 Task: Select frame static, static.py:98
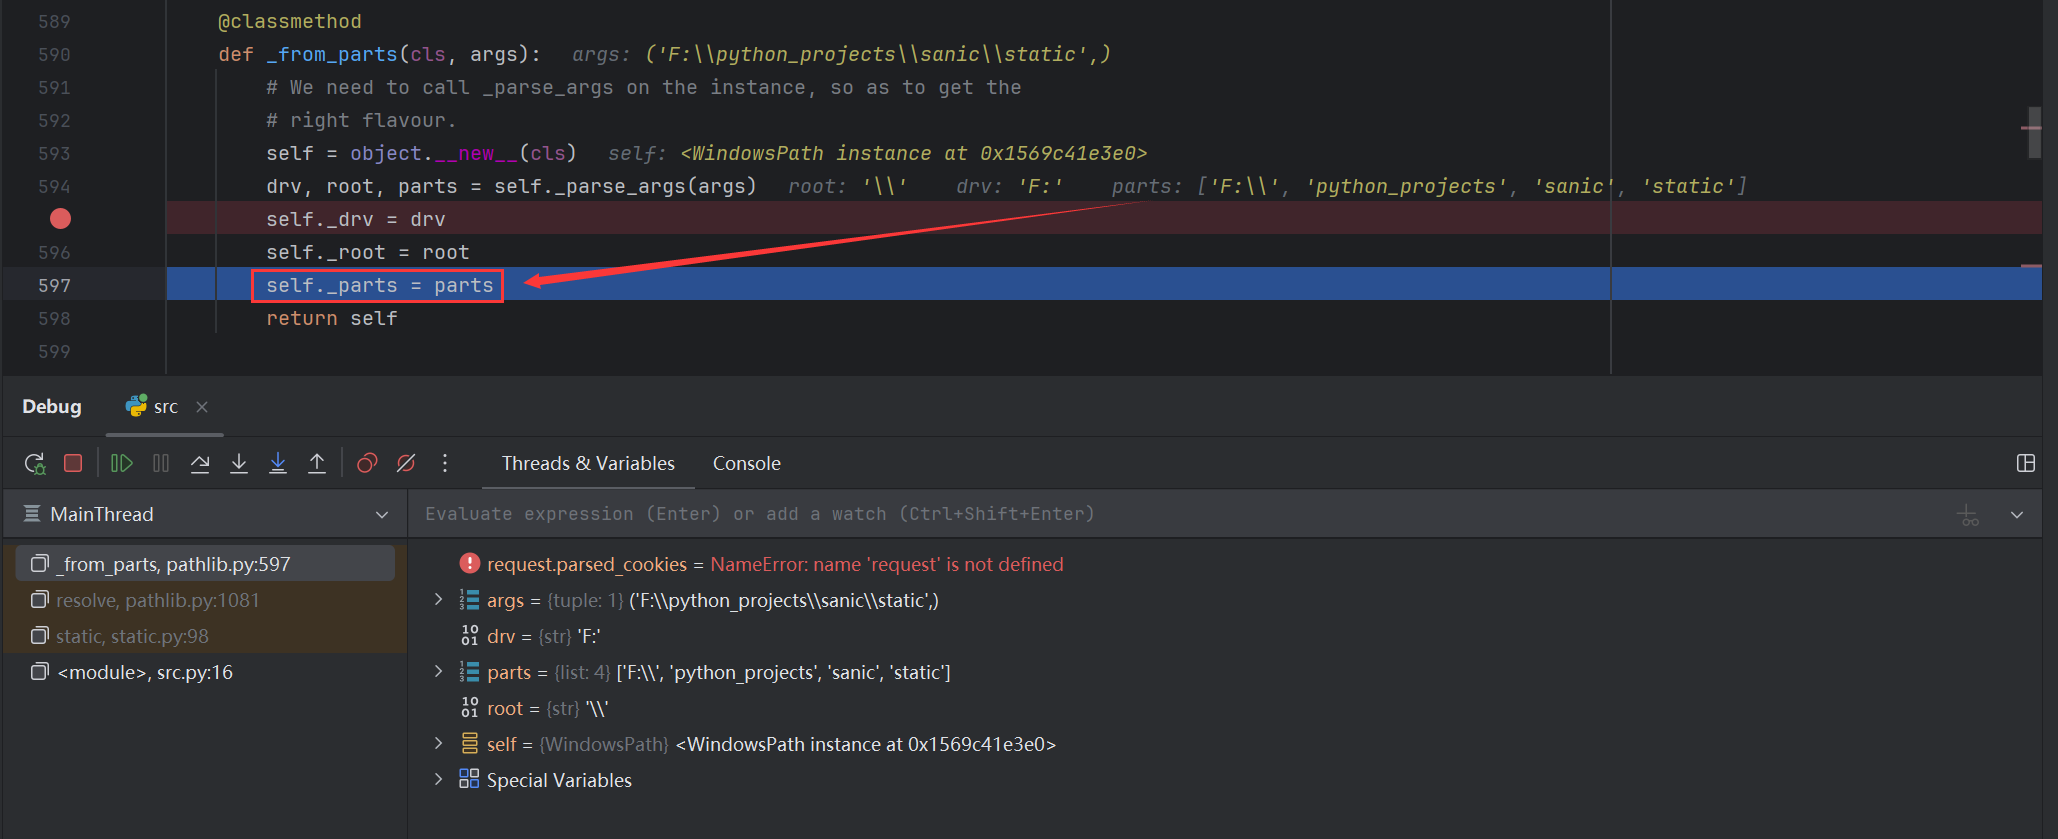coord(206,636)
